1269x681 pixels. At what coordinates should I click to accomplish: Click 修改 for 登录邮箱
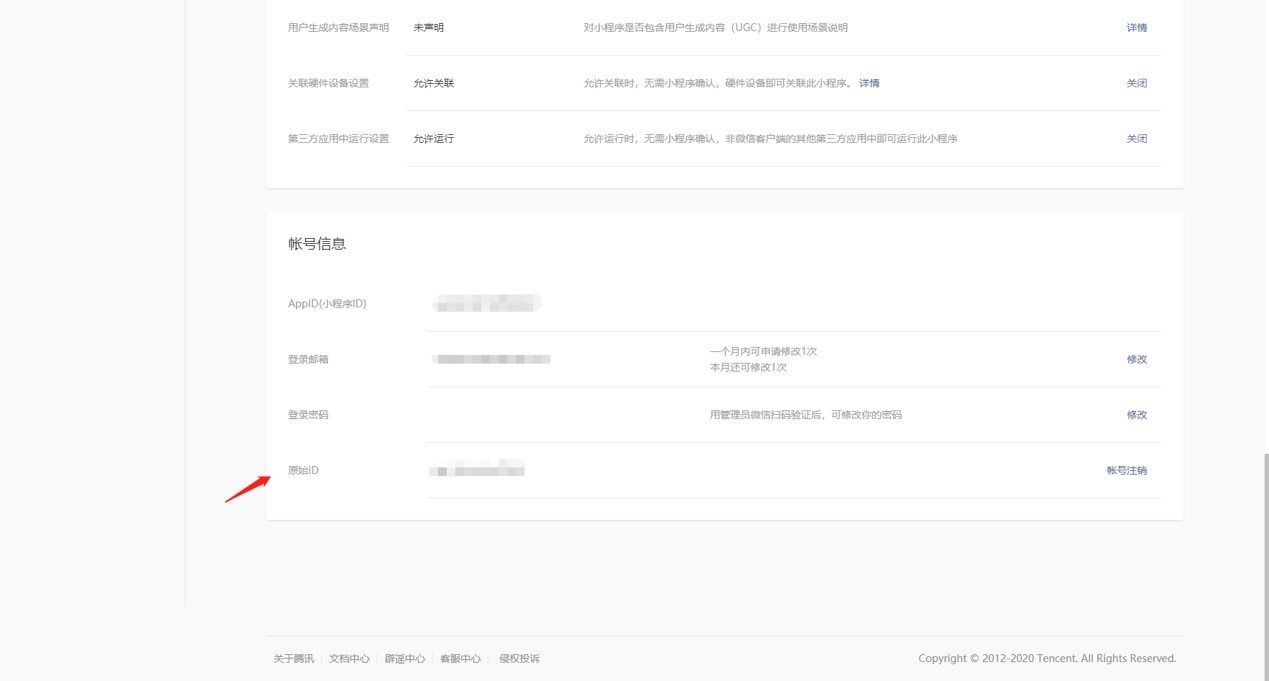1136,359
